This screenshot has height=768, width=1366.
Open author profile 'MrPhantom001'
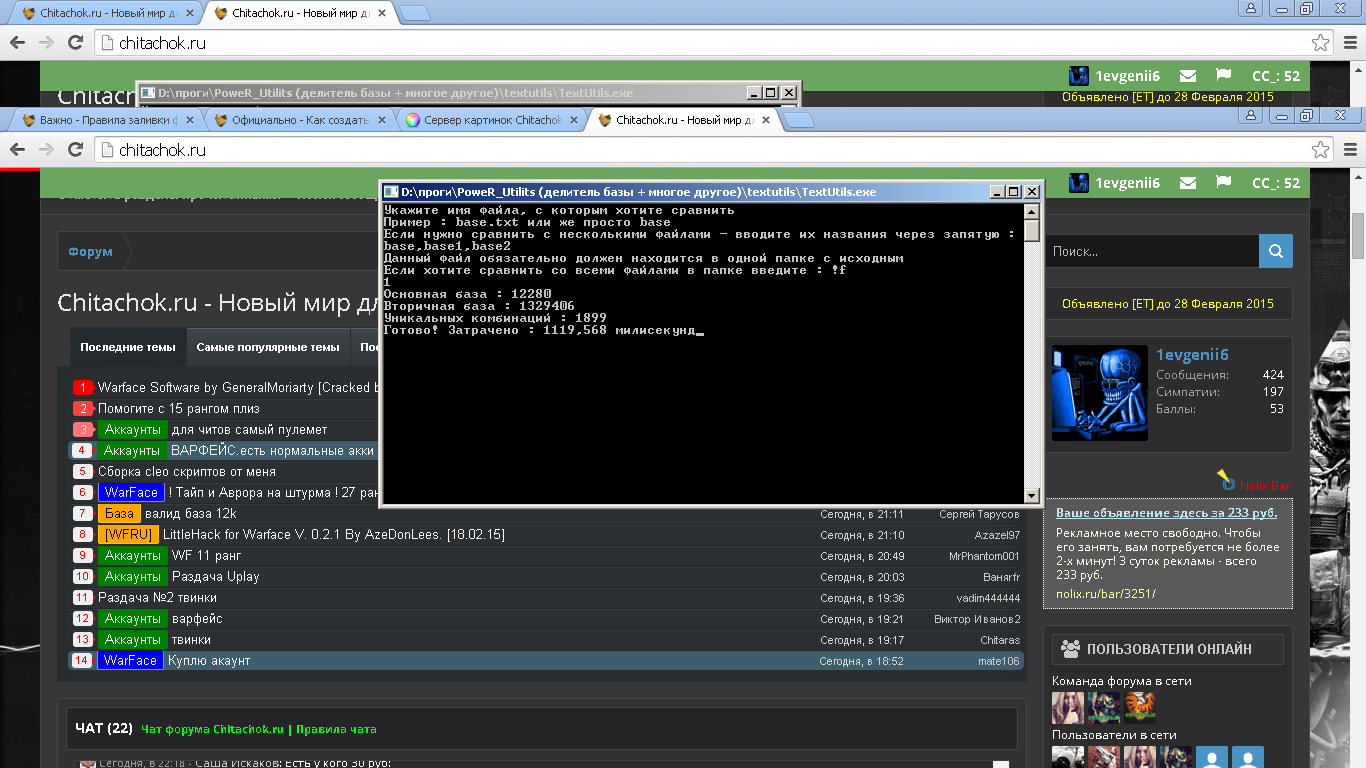984,556
